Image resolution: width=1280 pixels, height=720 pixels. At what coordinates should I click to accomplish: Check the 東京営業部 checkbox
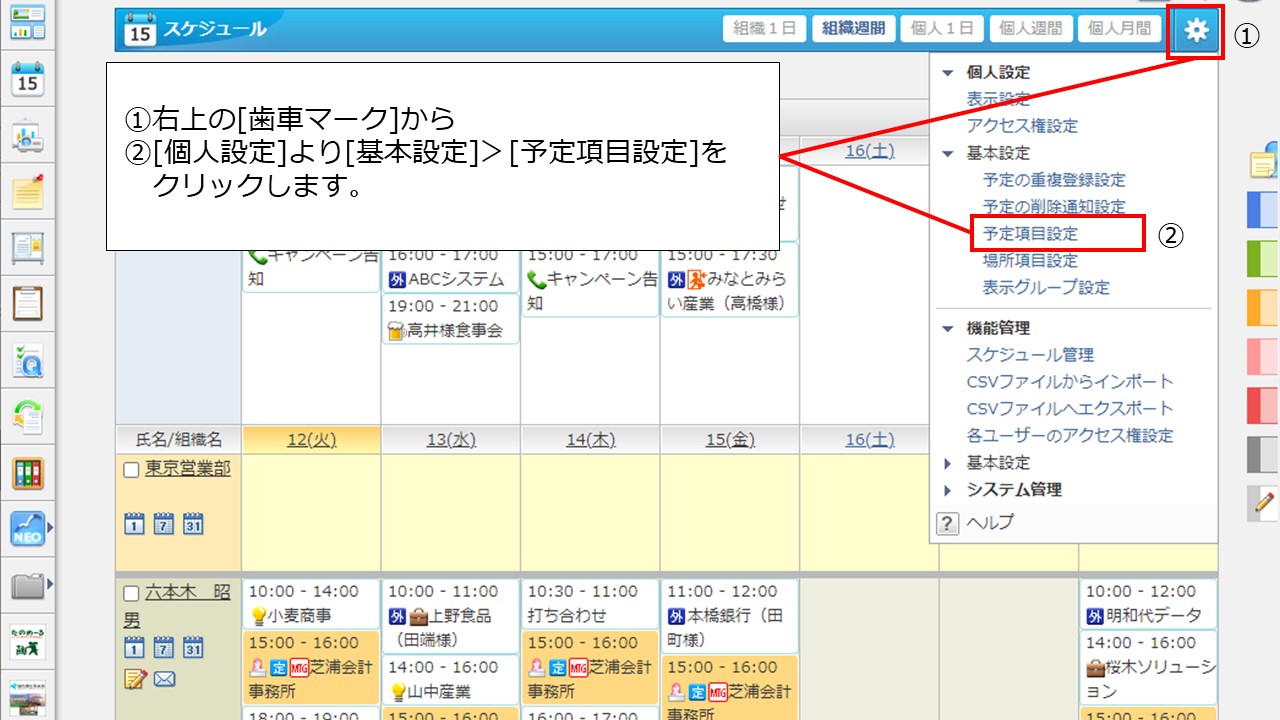[132, 470]
